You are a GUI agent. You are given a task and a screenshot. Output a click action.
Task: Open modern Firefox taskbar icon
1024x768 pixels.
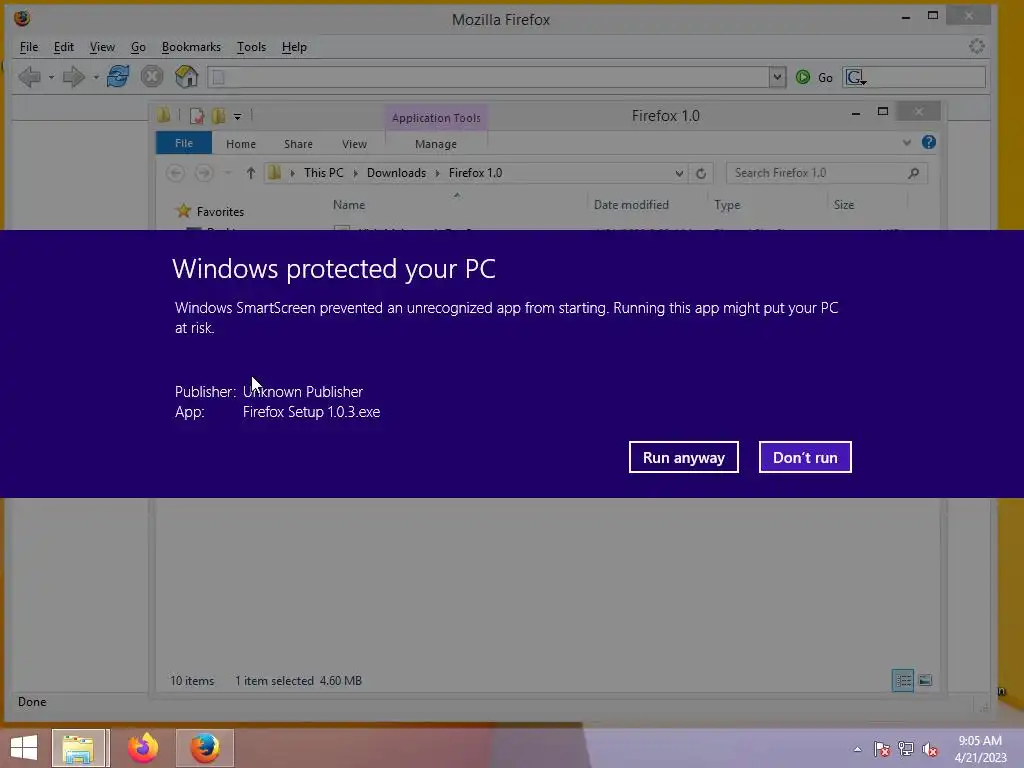coord(143,748)
